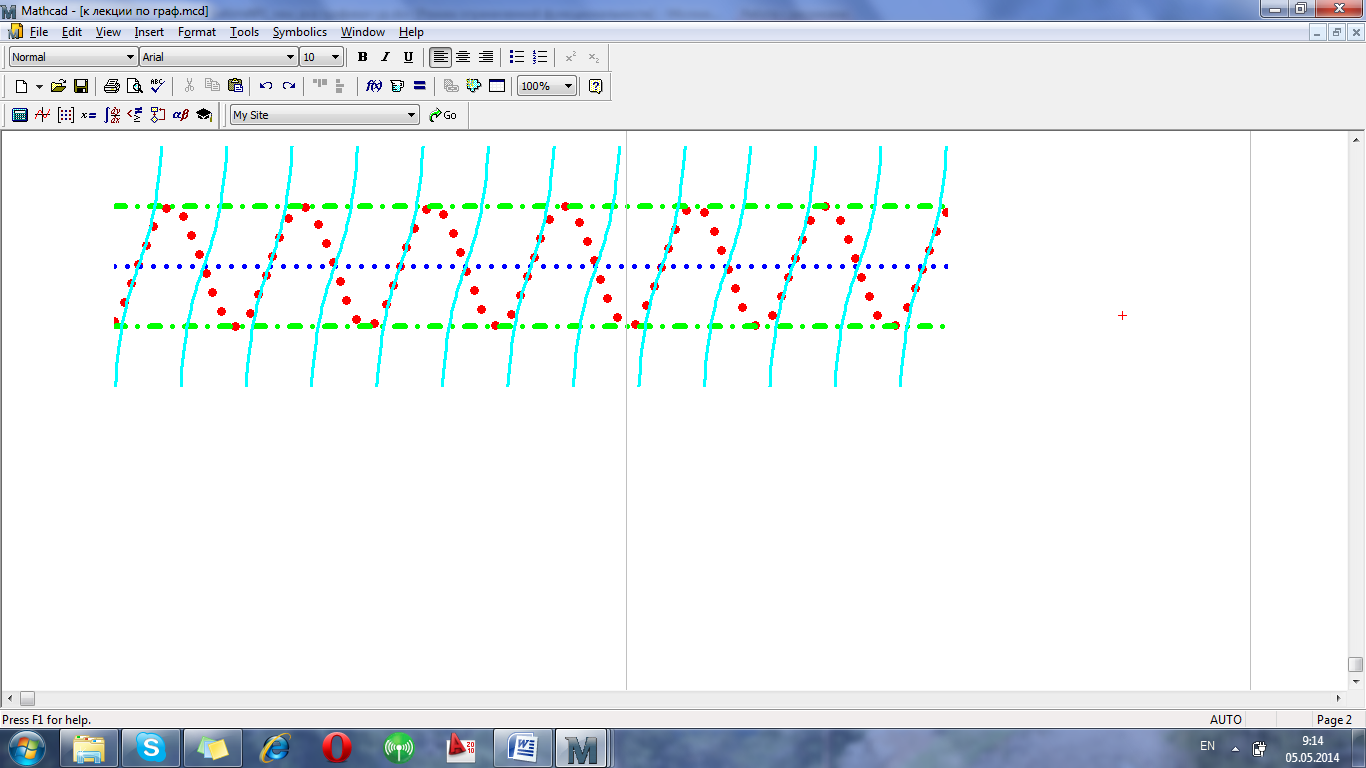Toggle bold text formatting
The image size is (1366, 768).
pyautogui.click(x=362, y=57)
